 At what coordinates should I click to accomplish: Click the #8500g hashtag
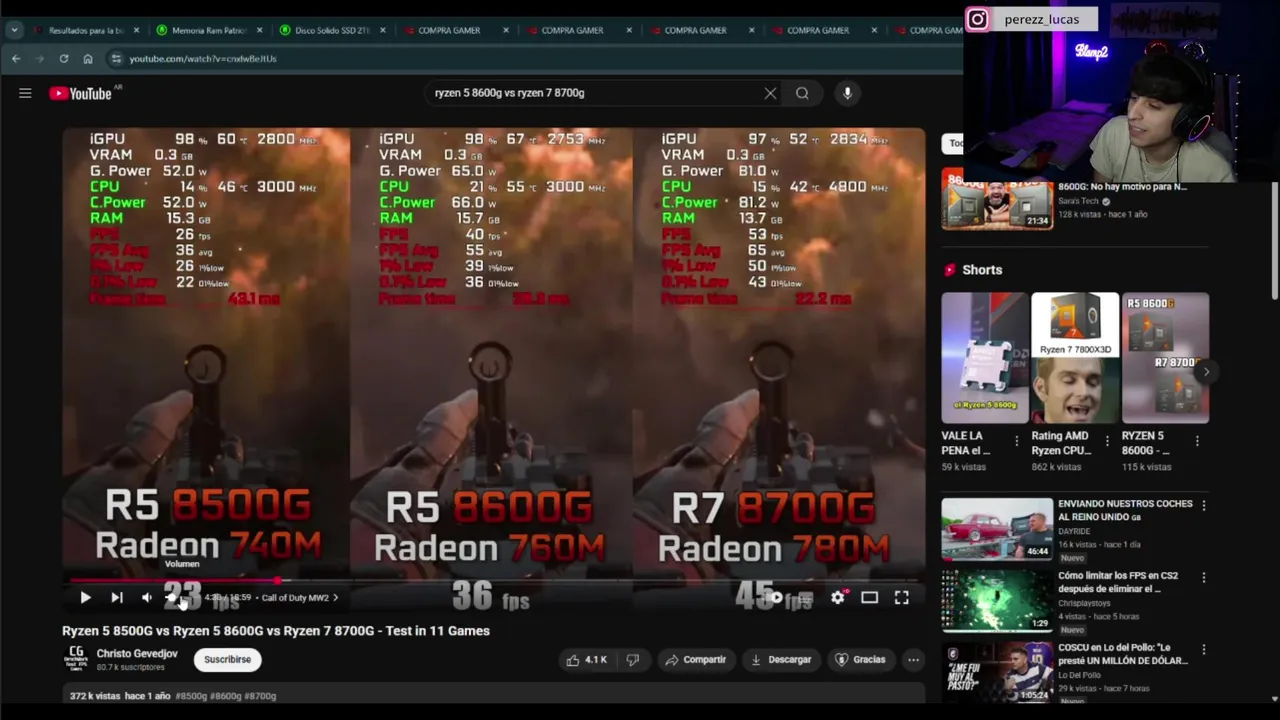coord(191,696)
